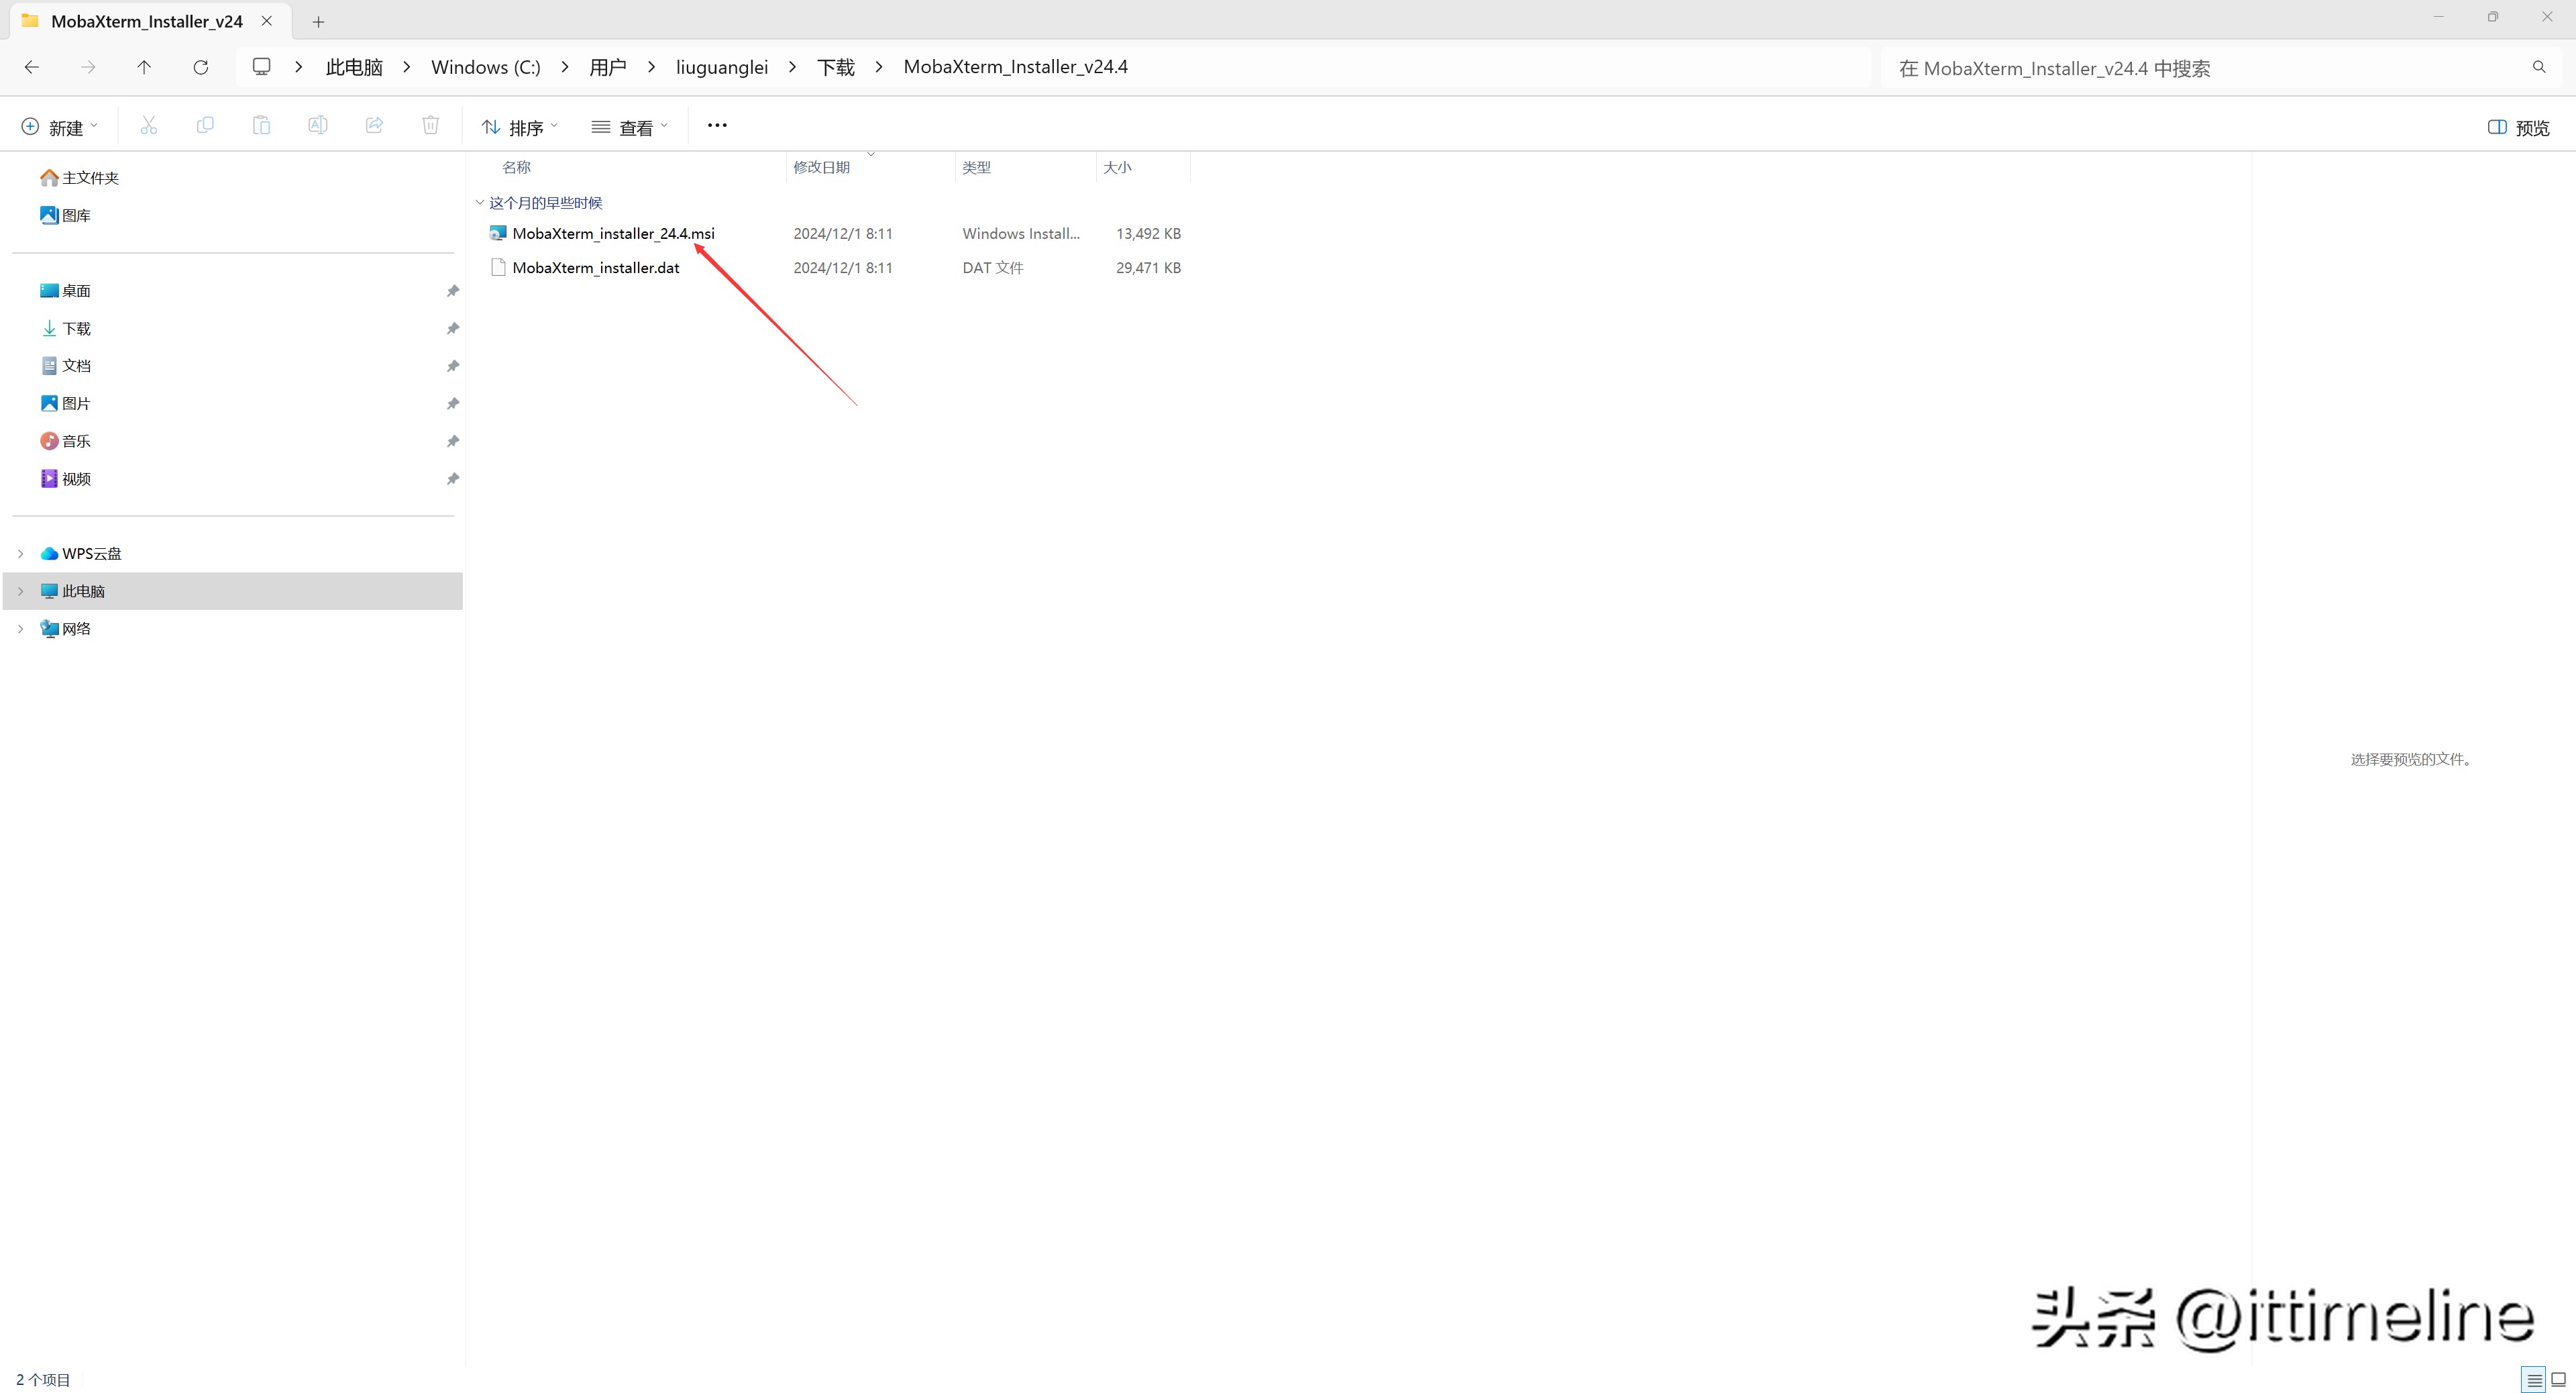Click 下载 in the address breadcrumb

(835, 67)
